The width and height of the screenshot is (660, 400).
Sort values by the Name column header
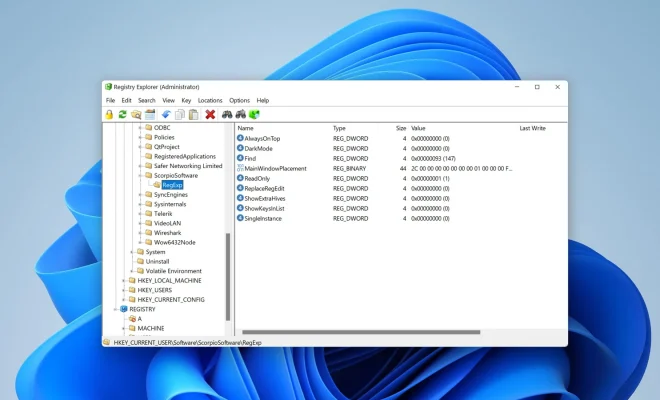(245, 128)
